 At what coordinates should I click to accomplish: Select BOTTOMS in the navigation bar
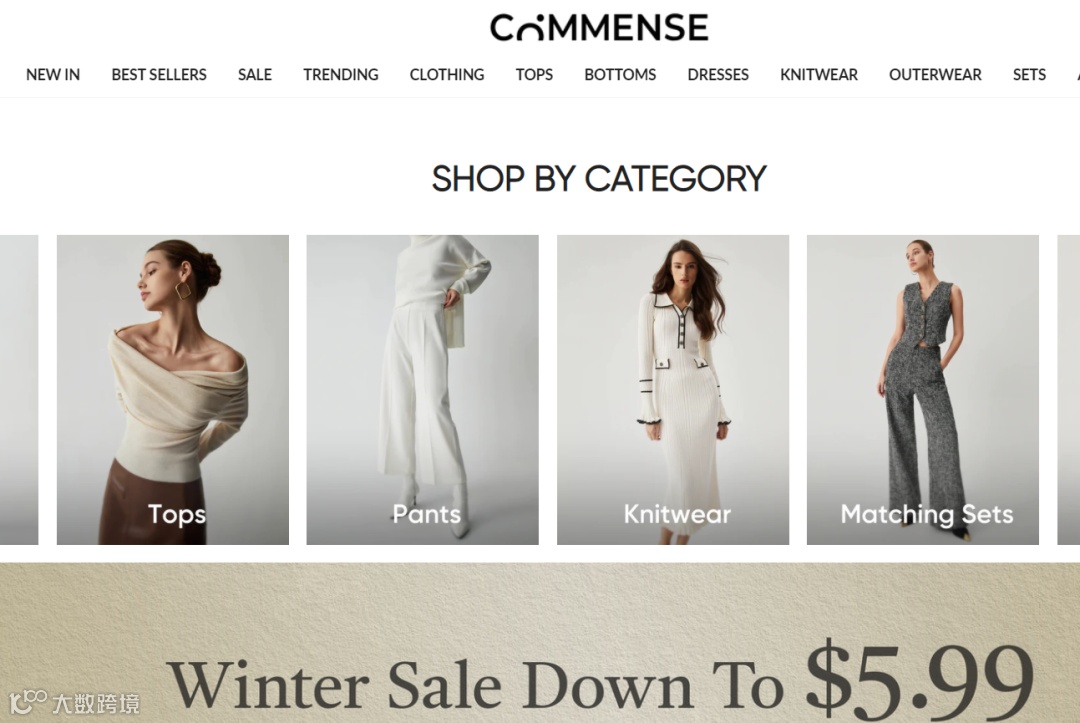coord(620,74)
